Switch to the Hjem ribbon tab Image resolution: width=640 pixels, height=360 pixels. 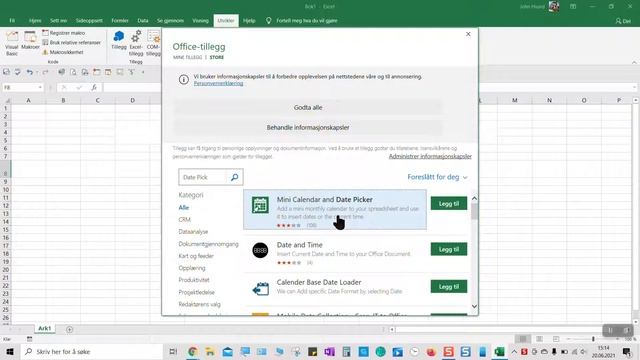35,20
